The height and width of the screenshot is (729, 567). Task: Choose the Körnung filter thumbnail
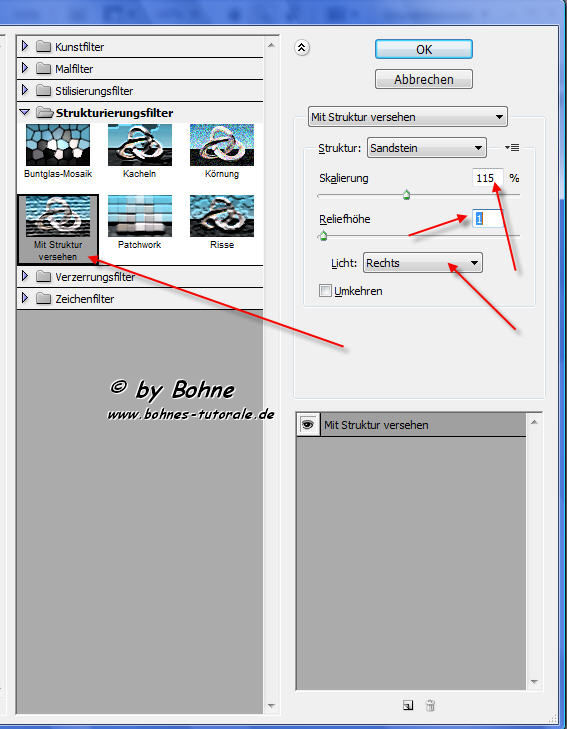coord(222,145)
